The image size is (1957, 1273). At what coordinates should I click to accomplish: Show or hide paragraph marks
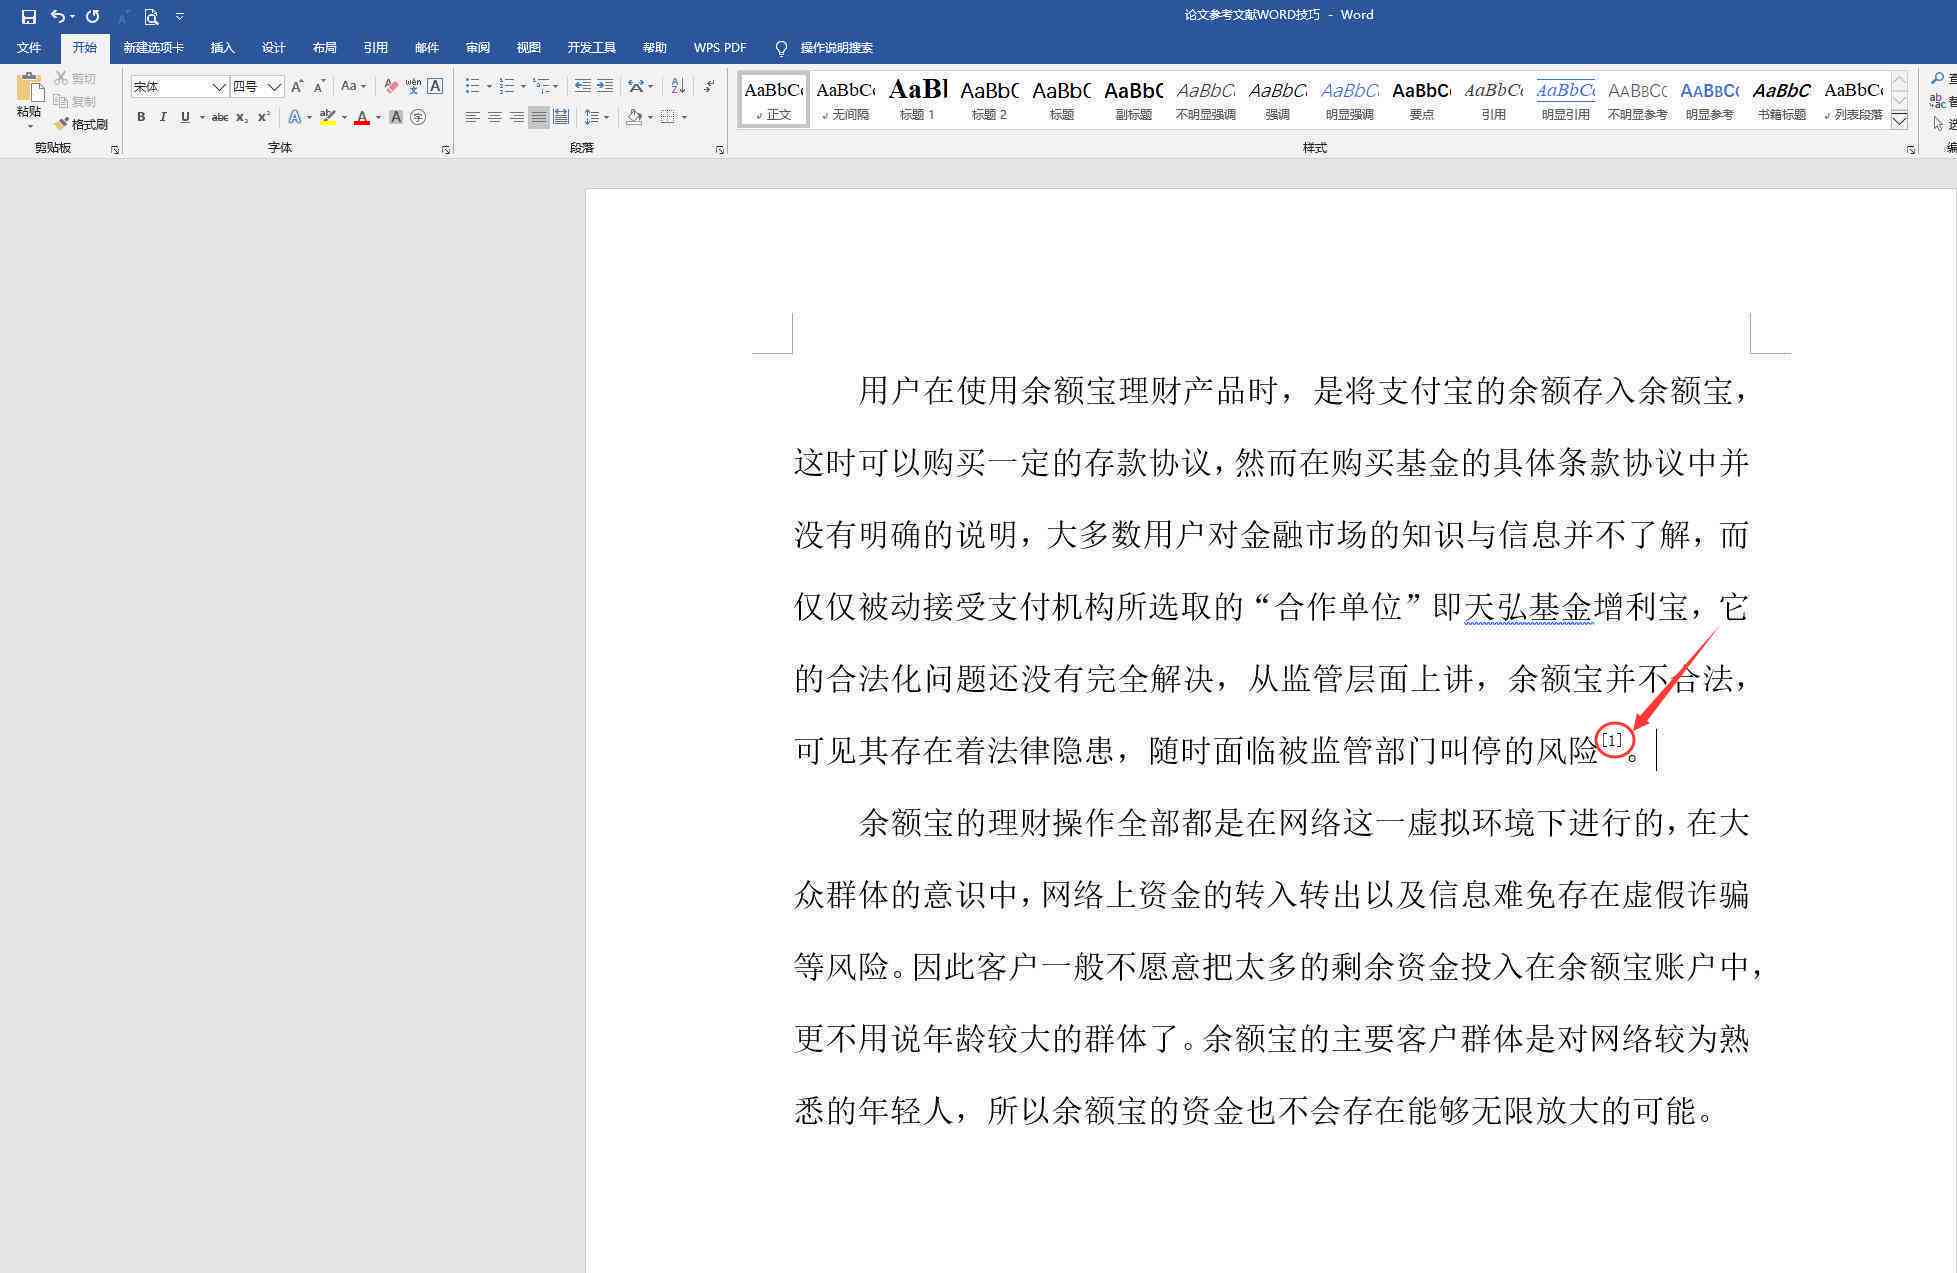click(708, 87)
